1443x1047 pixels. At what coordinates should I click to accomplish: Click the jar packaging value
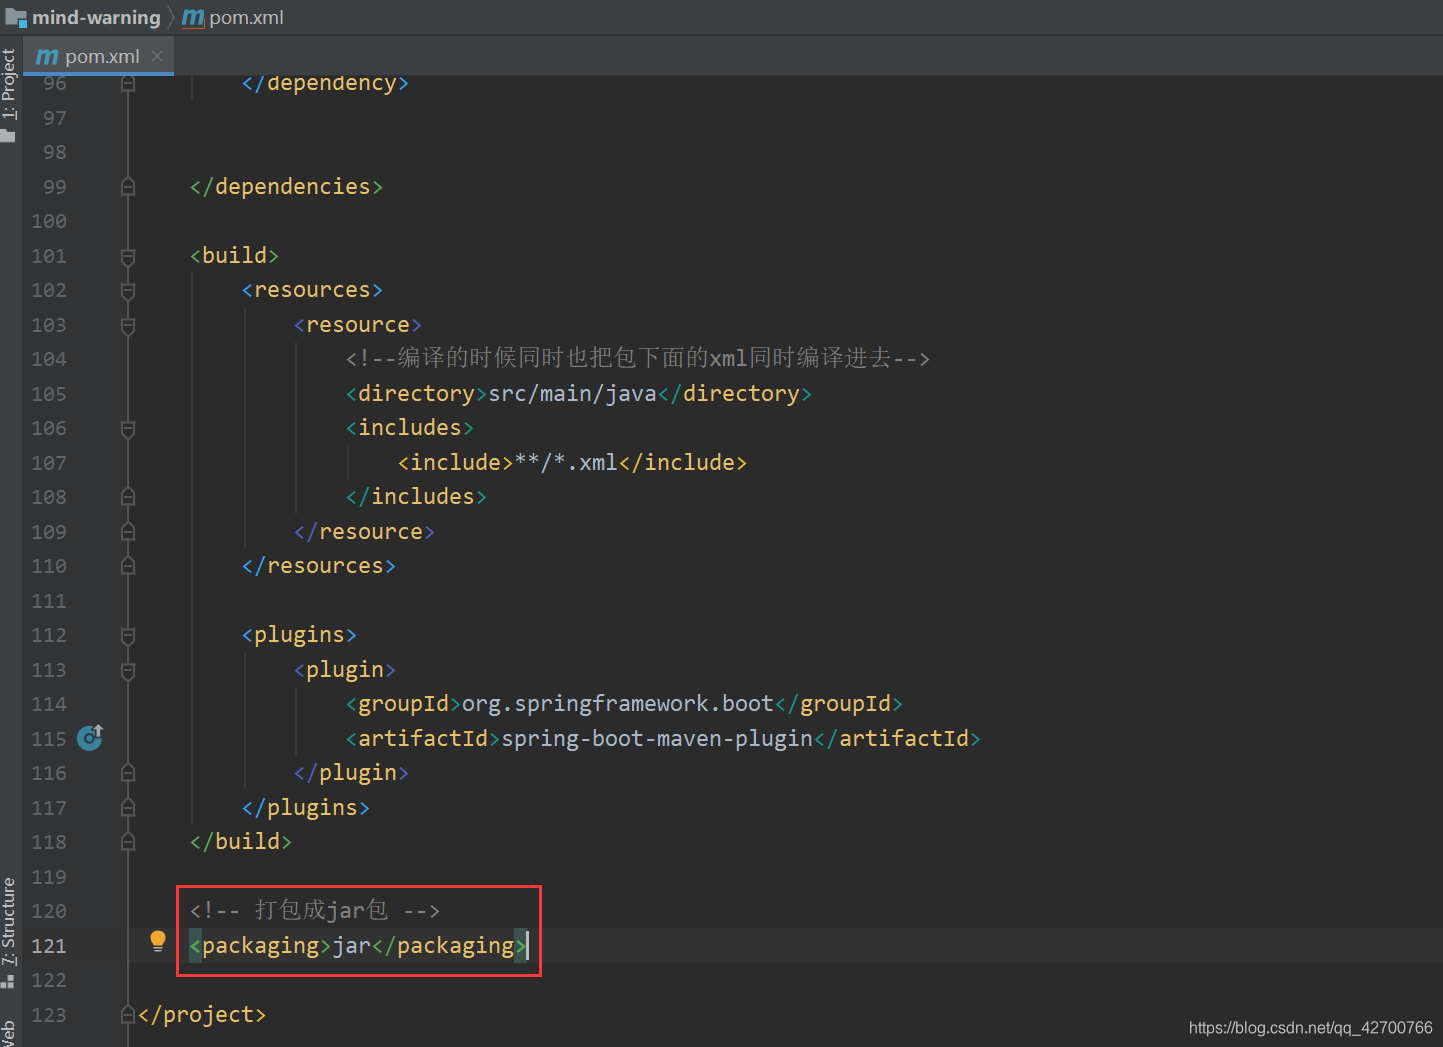[x=351, y=945]
